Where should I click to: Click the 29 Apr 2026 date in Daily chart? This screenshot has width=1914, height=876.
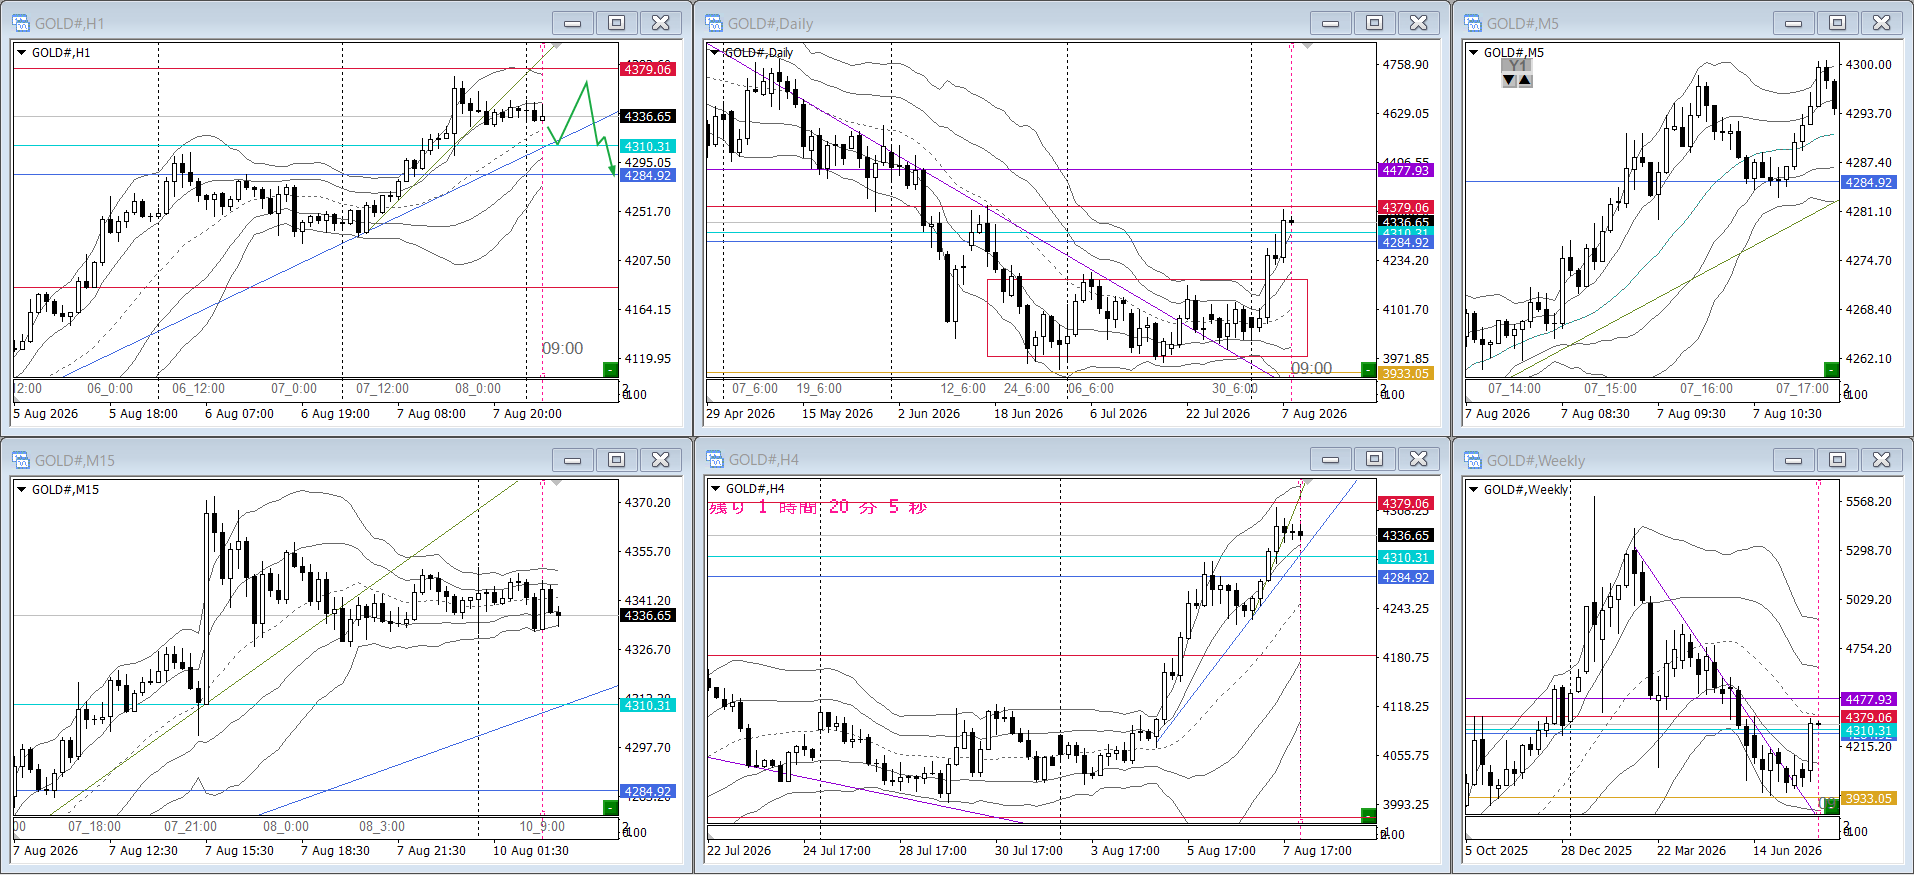coord(740,413)
